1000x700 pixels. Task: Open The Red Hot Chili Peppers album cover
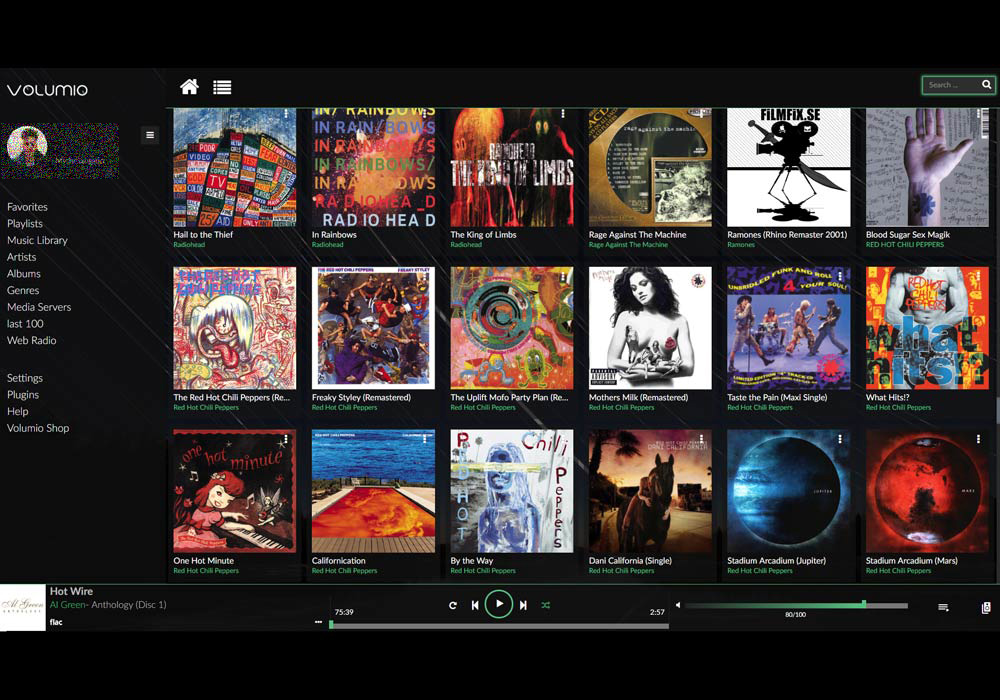click(x=235, y=328)
